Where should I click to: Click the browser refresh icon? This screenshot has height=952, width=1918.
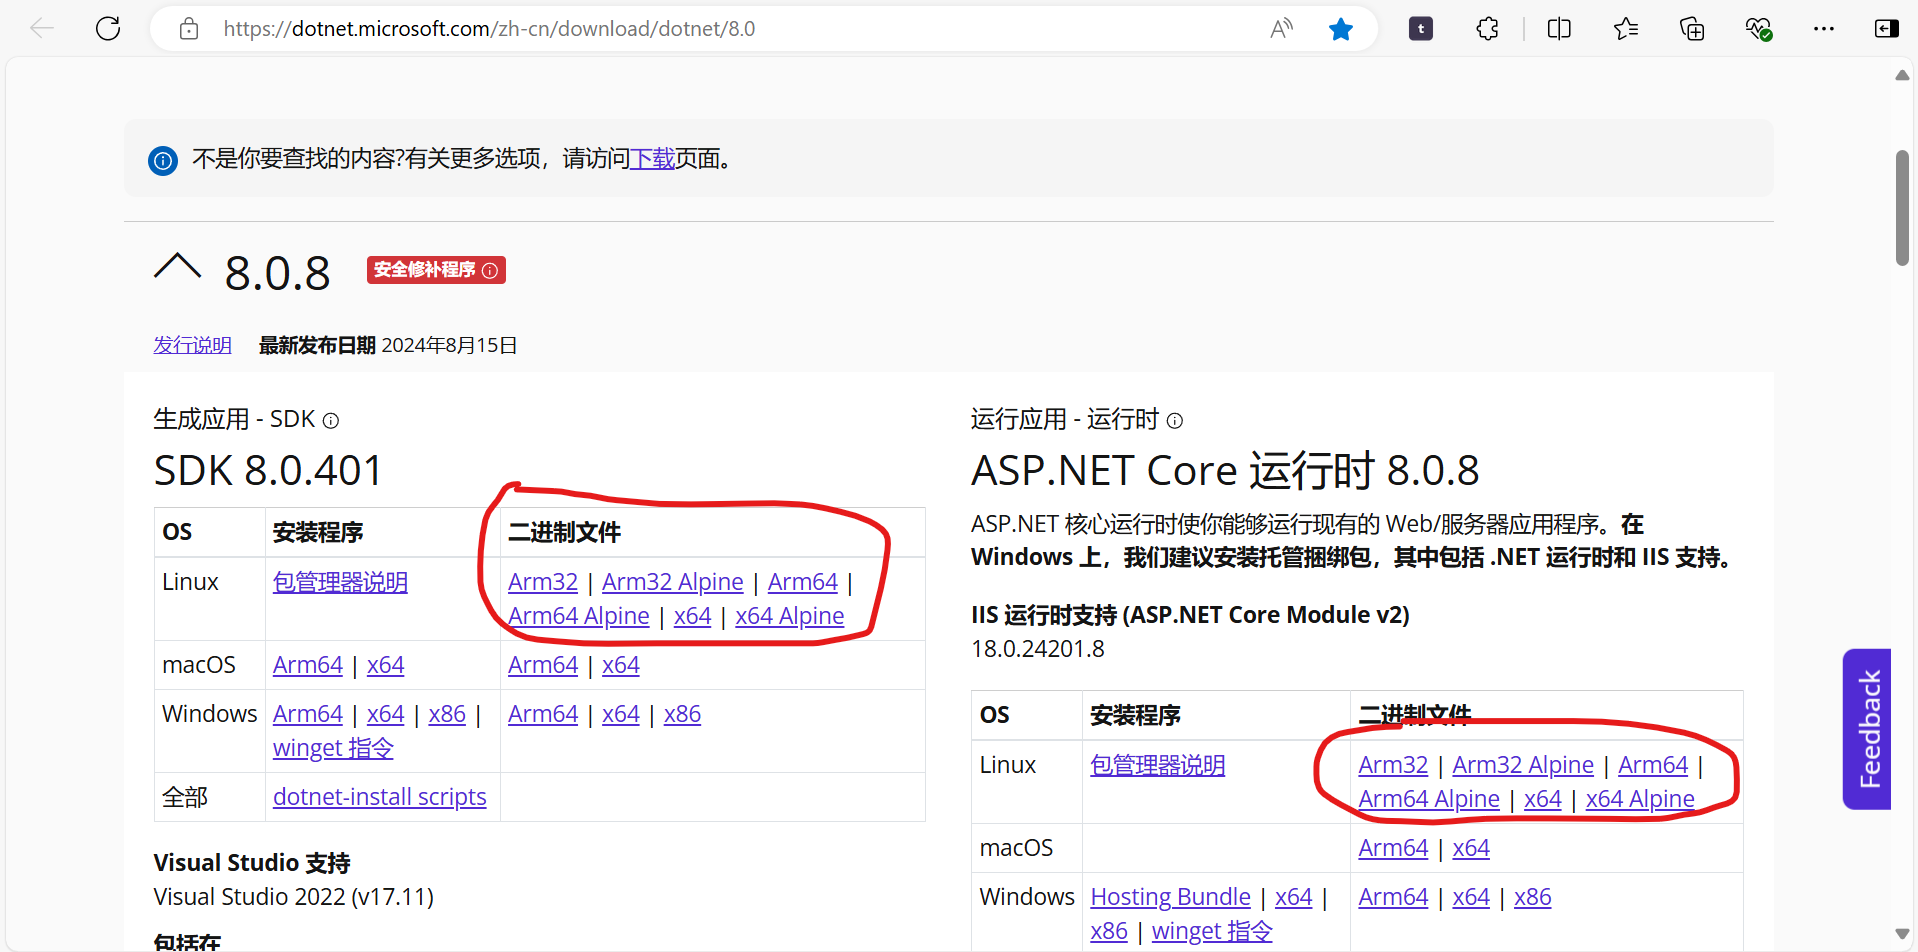108,29
